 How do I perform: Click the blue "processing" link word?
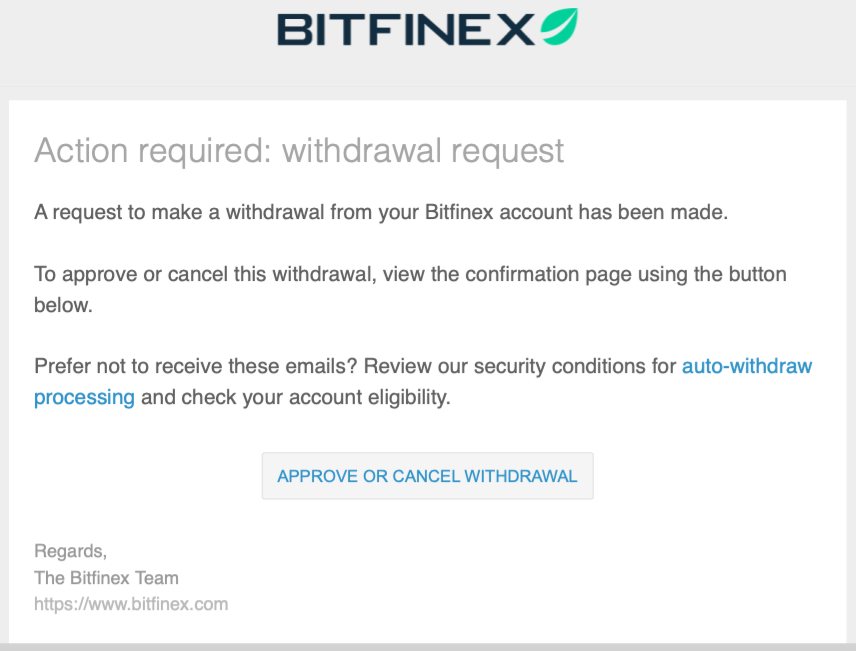click(x=84, y=397)
